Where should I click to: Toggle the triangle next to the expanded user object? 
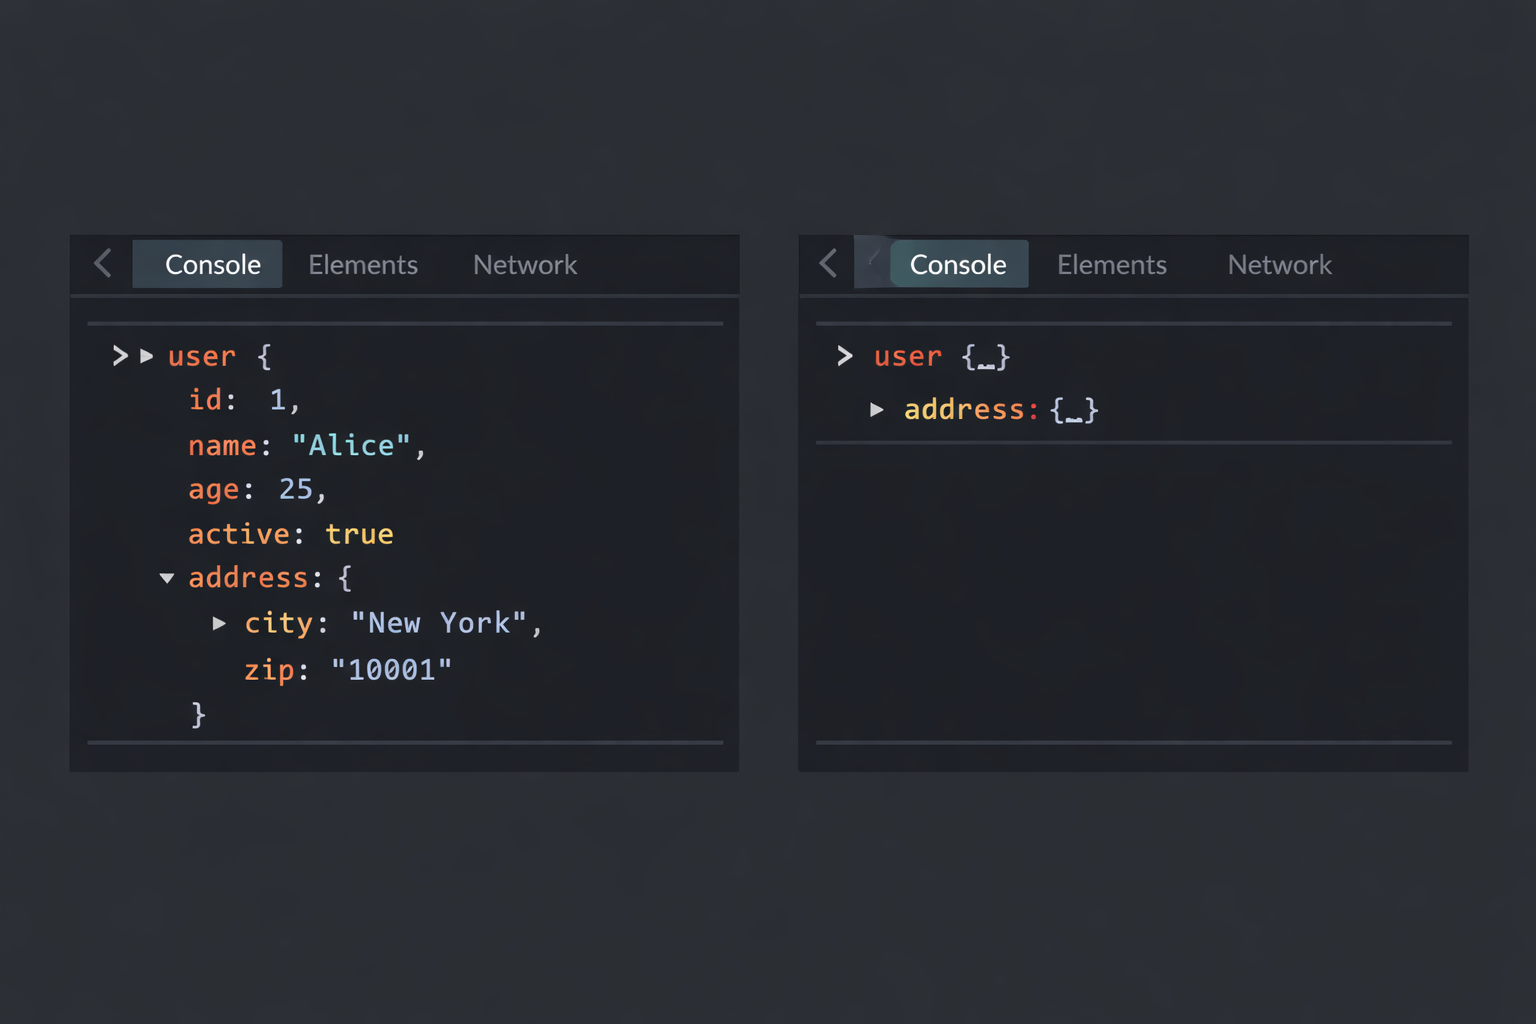(x=147, y=356)
